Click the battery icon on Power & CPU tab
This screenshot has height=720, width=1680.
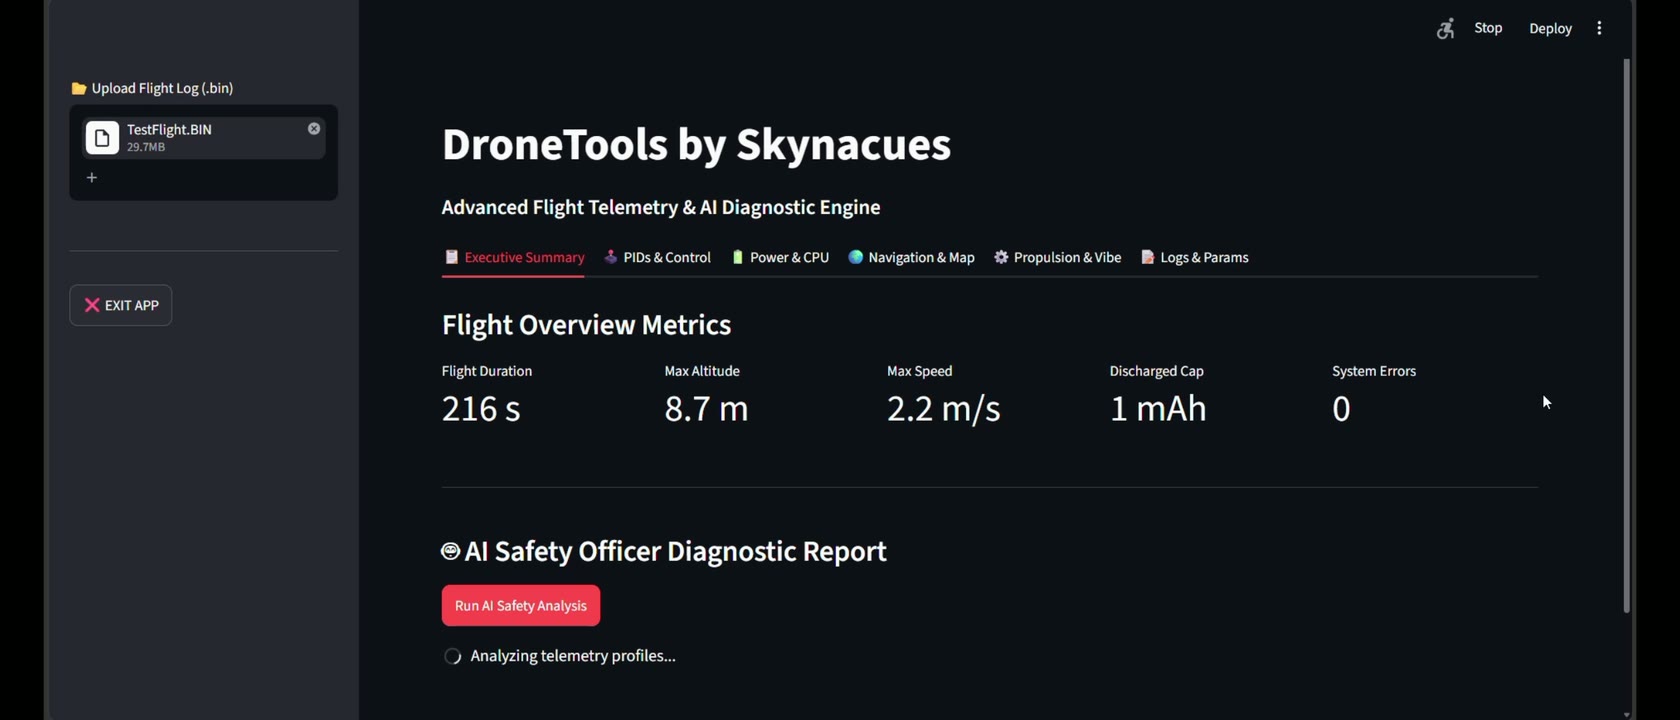[737, 257]
